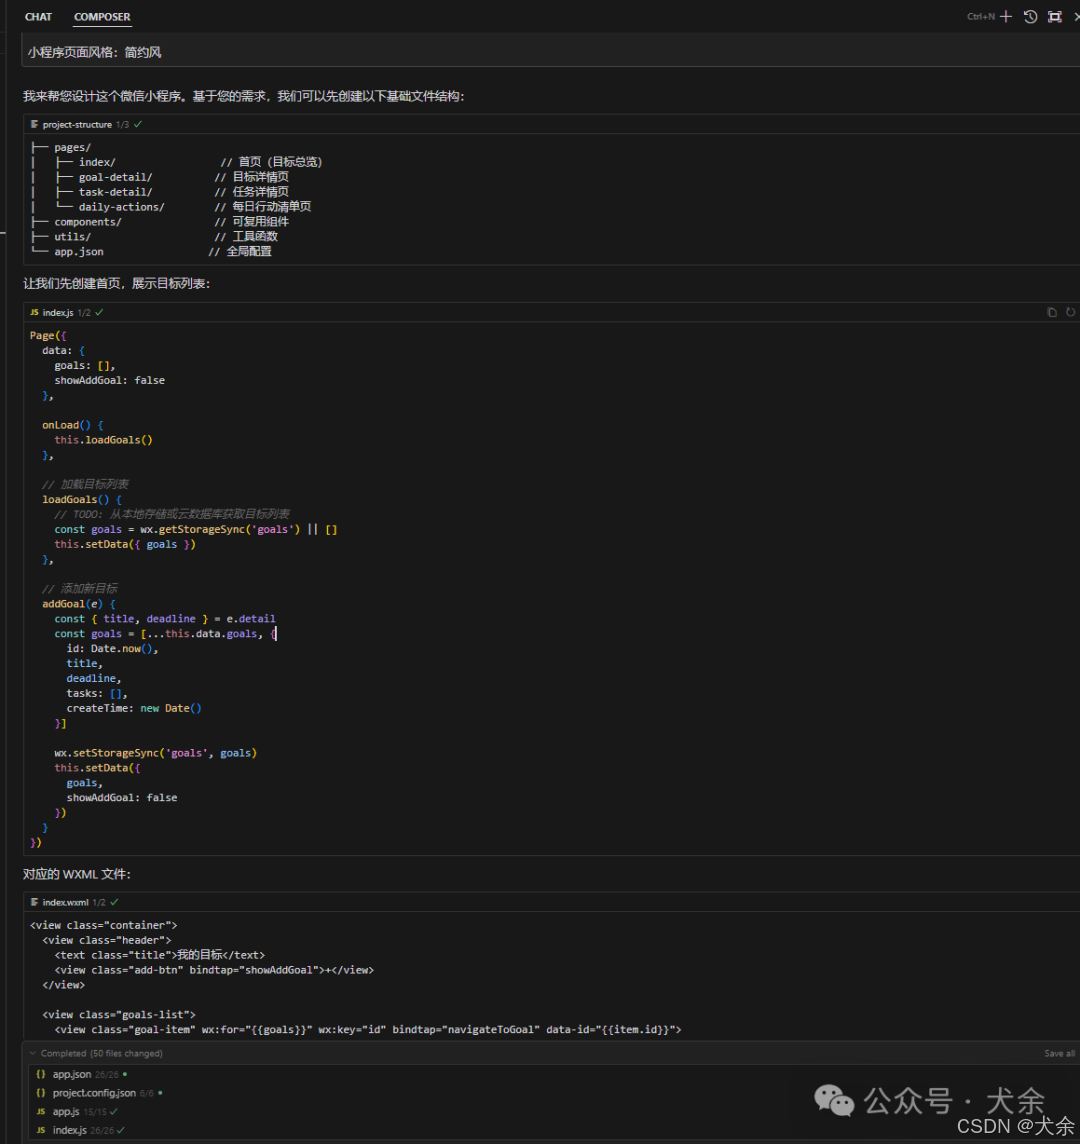Click the file icon beside index.wxml
Viewport: 1080px width, 1144px height.
[34, 903]
